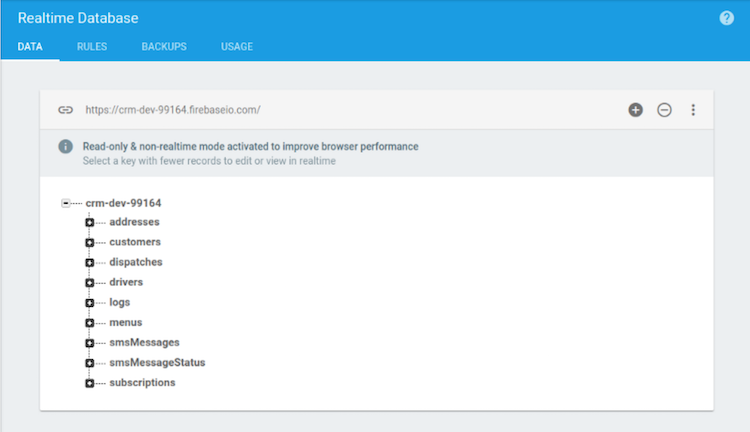Select the customers key label
Screen dimensions: 750x432
click(135, 242)
